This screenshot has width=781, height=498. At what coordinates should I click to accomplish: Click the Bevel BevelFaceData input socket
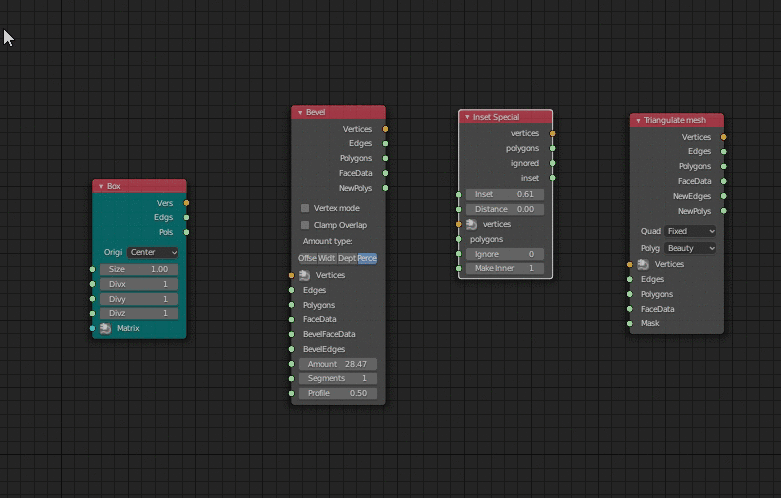point(291,334)
